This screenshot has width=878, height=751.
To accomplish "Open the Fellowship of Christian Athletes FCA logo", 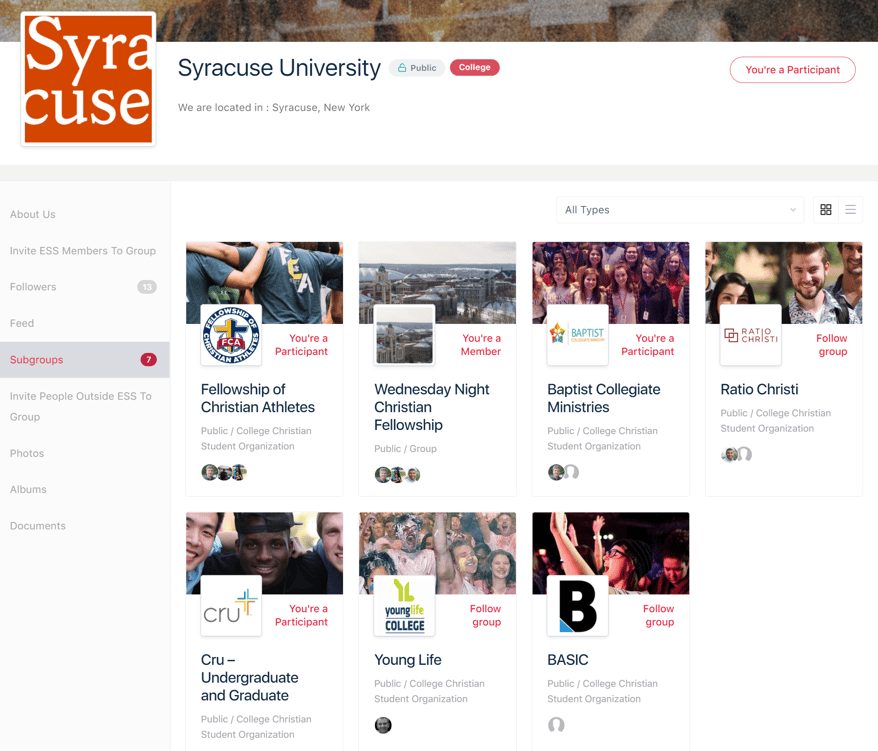I will click(231, 335).
